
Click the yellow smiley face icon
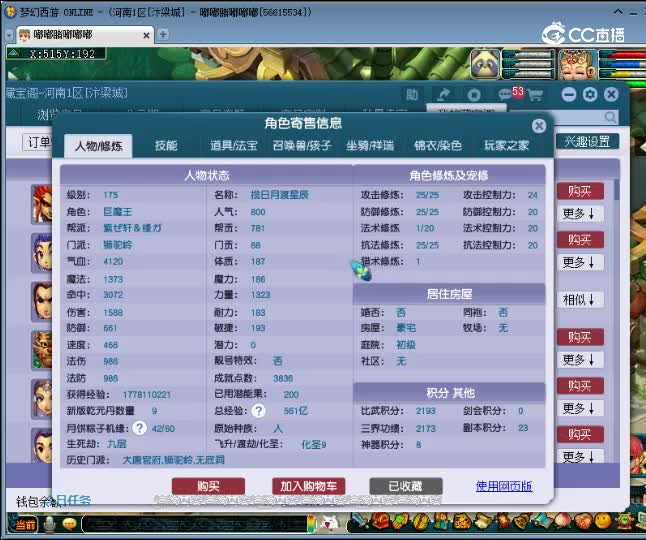(x=603, y=521)
